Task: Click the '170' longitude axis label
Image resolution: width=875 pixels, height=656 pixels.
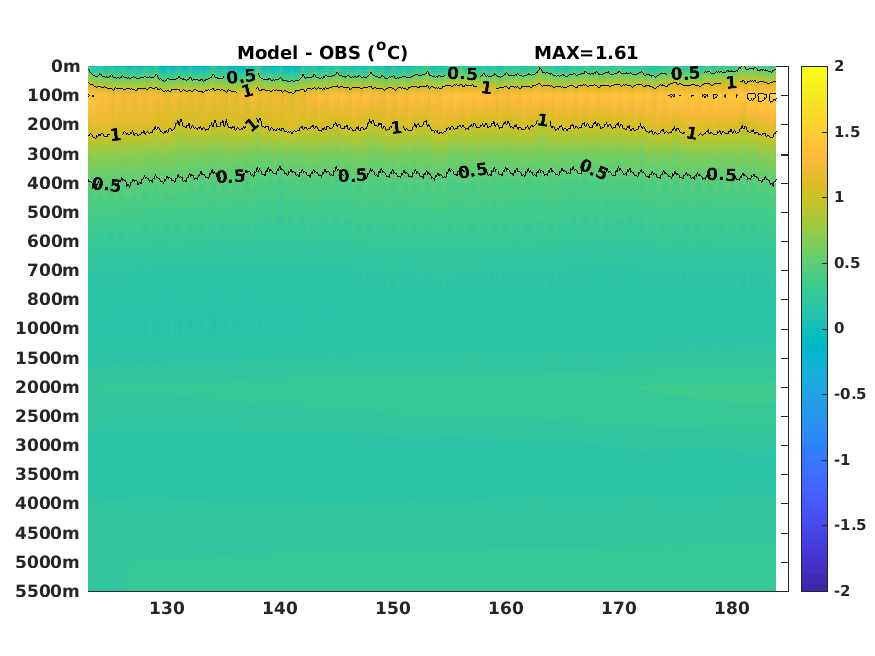Action: point(619,608)
